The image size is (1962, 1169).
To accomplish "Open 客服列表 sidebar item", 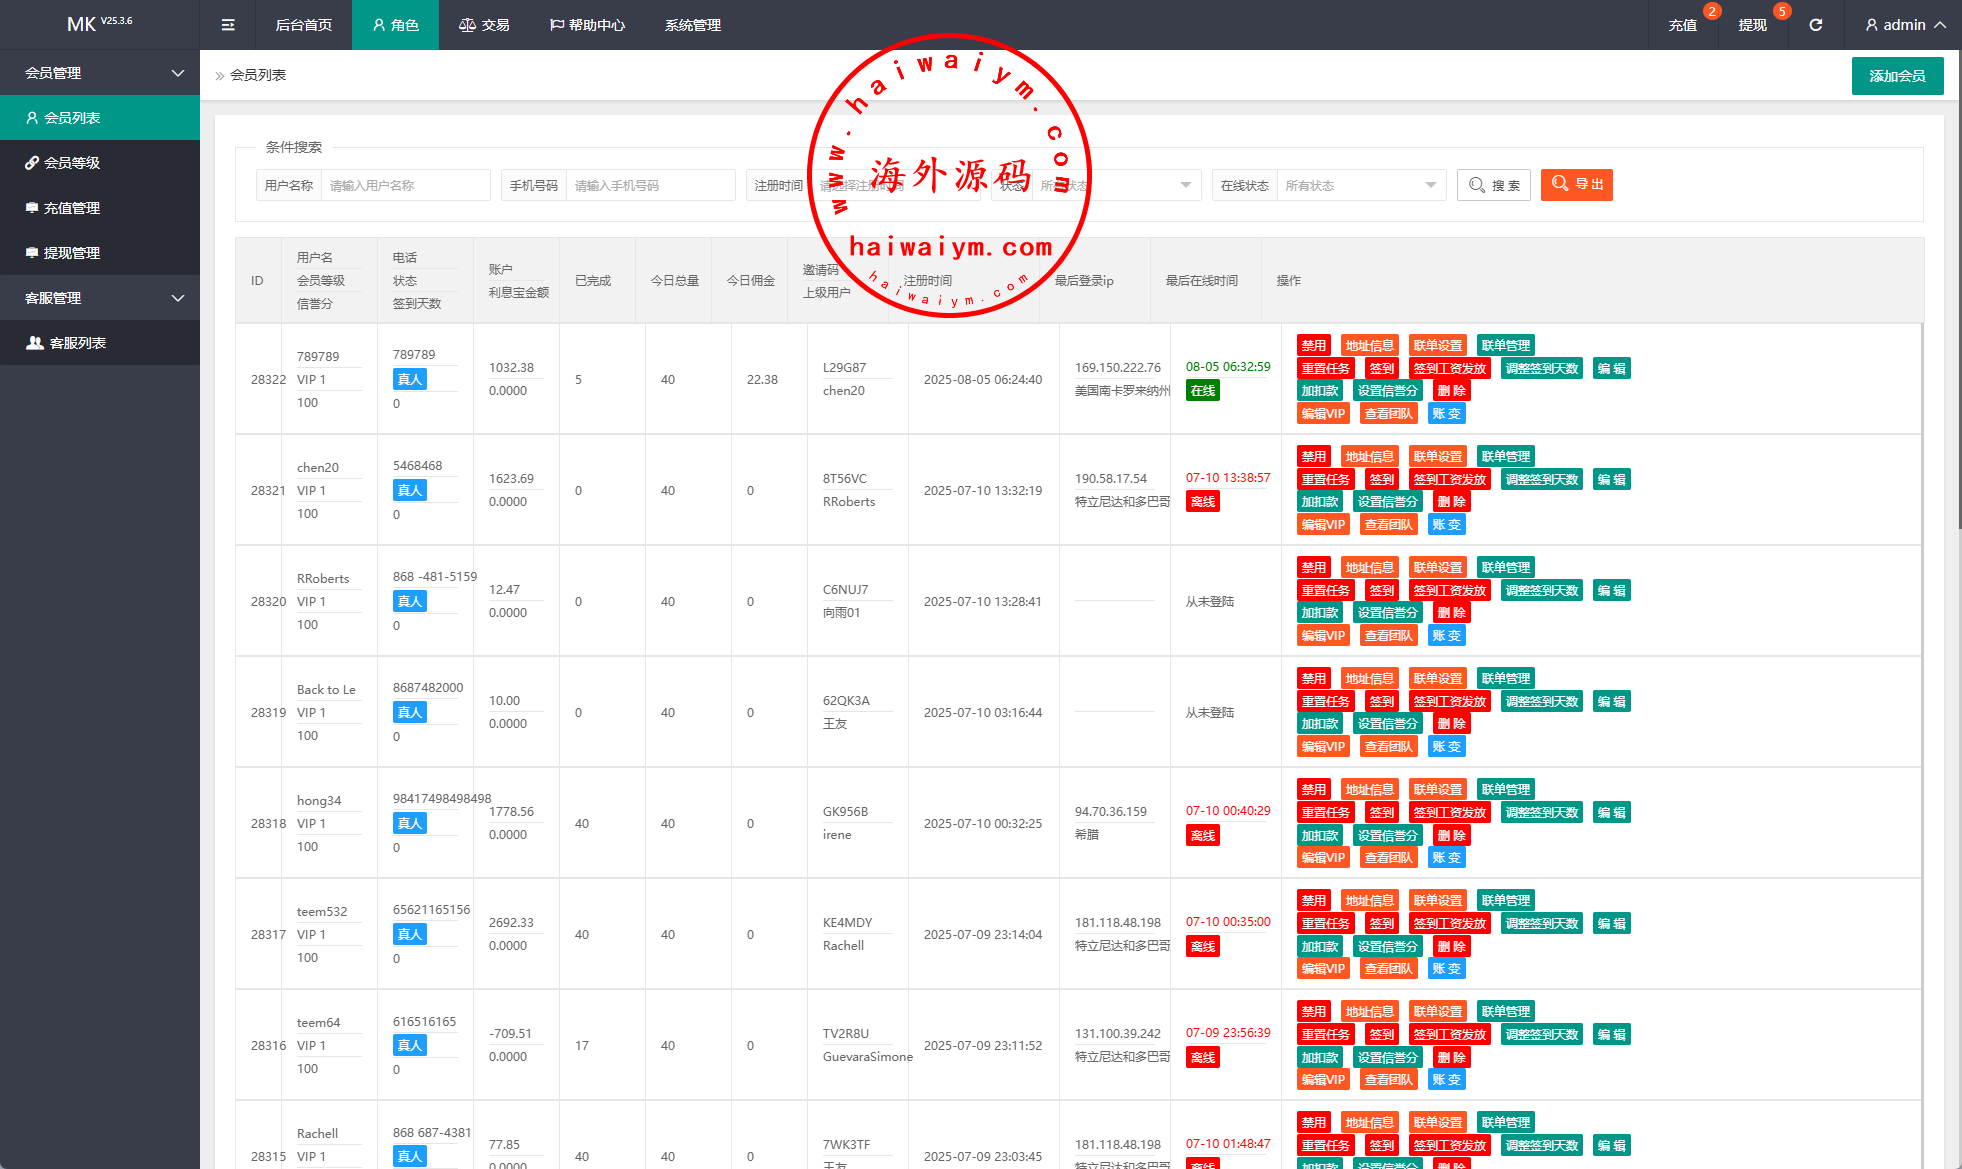I will [78, 343].
